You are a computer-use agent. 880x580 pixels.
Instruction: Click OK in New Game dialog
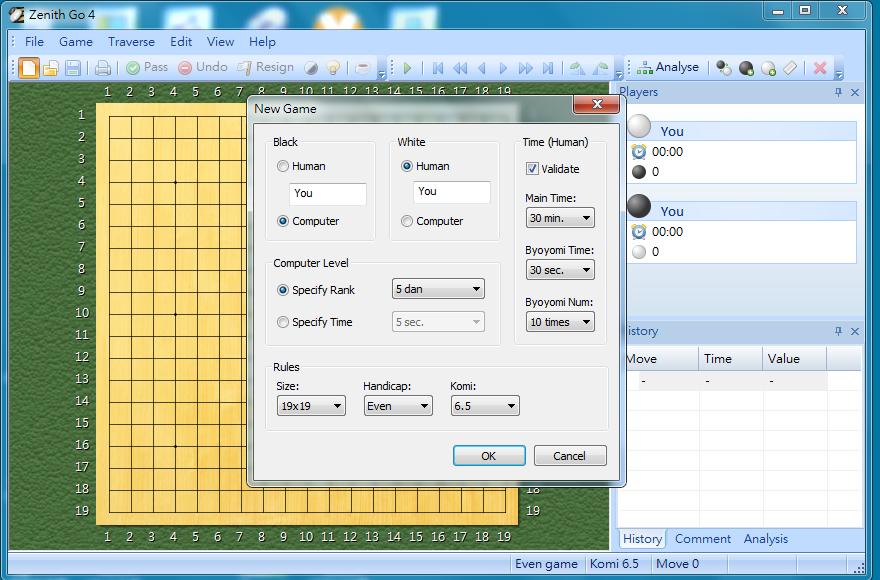click(489, 456)
